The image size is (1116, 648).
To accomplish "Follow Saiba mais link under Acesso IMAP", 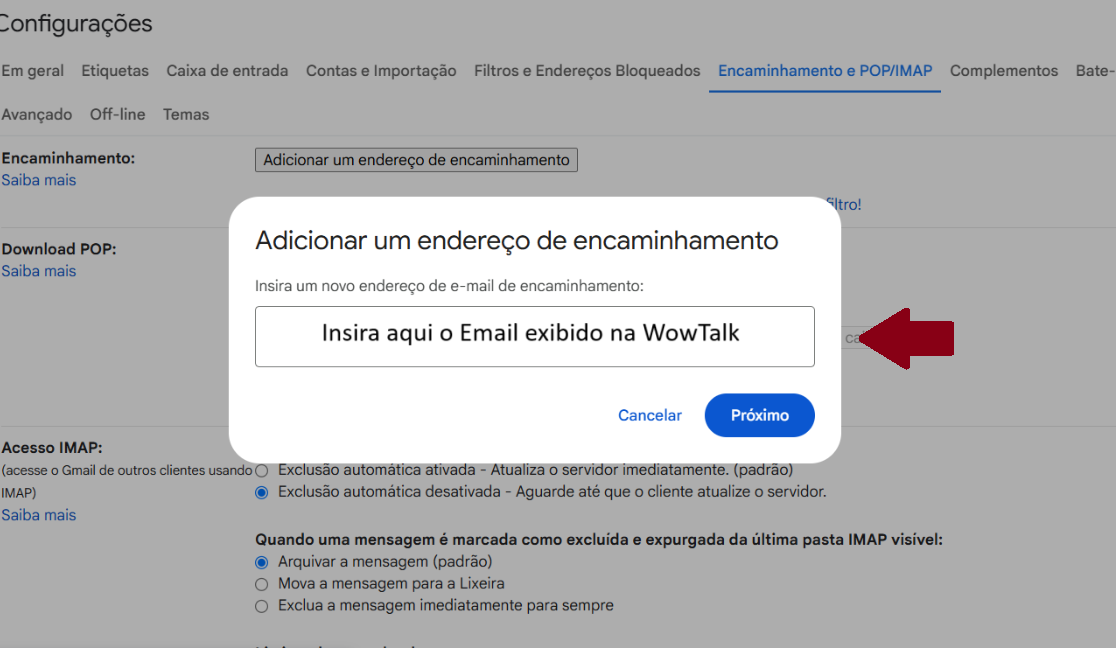I will pyautogui.click(x=39, y=515).
